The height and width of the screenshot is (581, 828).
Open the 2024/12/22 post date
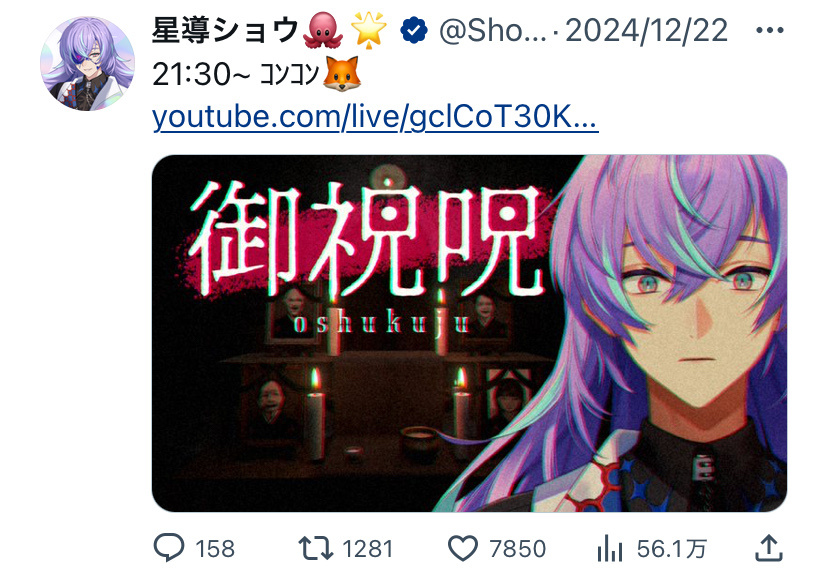coord(646,31)
